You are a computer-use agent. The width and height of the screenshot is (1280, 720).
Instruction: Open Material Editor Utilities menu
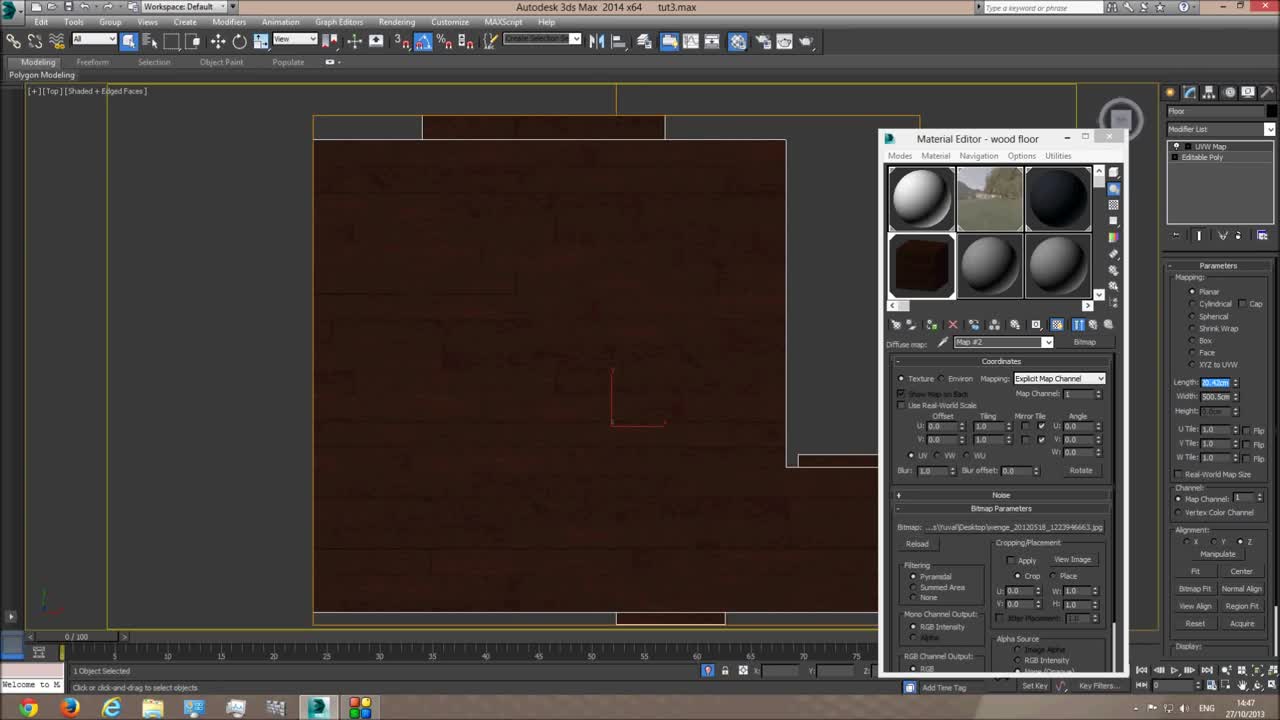[x=1058, y=156]
